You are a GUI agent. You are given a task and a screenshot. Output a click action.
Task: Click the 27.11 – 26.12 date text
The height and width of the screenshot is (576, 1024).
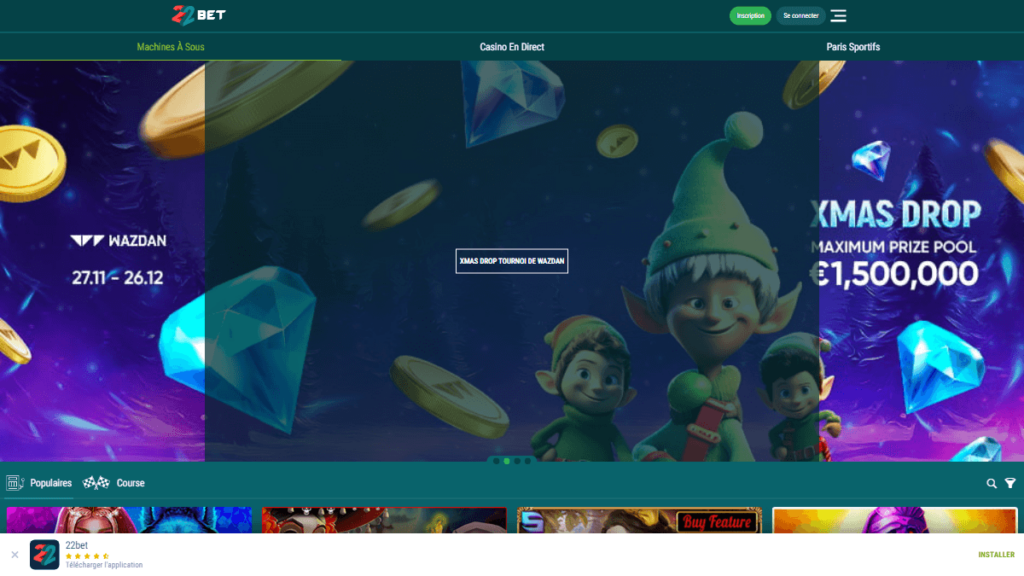click(118, 278)
